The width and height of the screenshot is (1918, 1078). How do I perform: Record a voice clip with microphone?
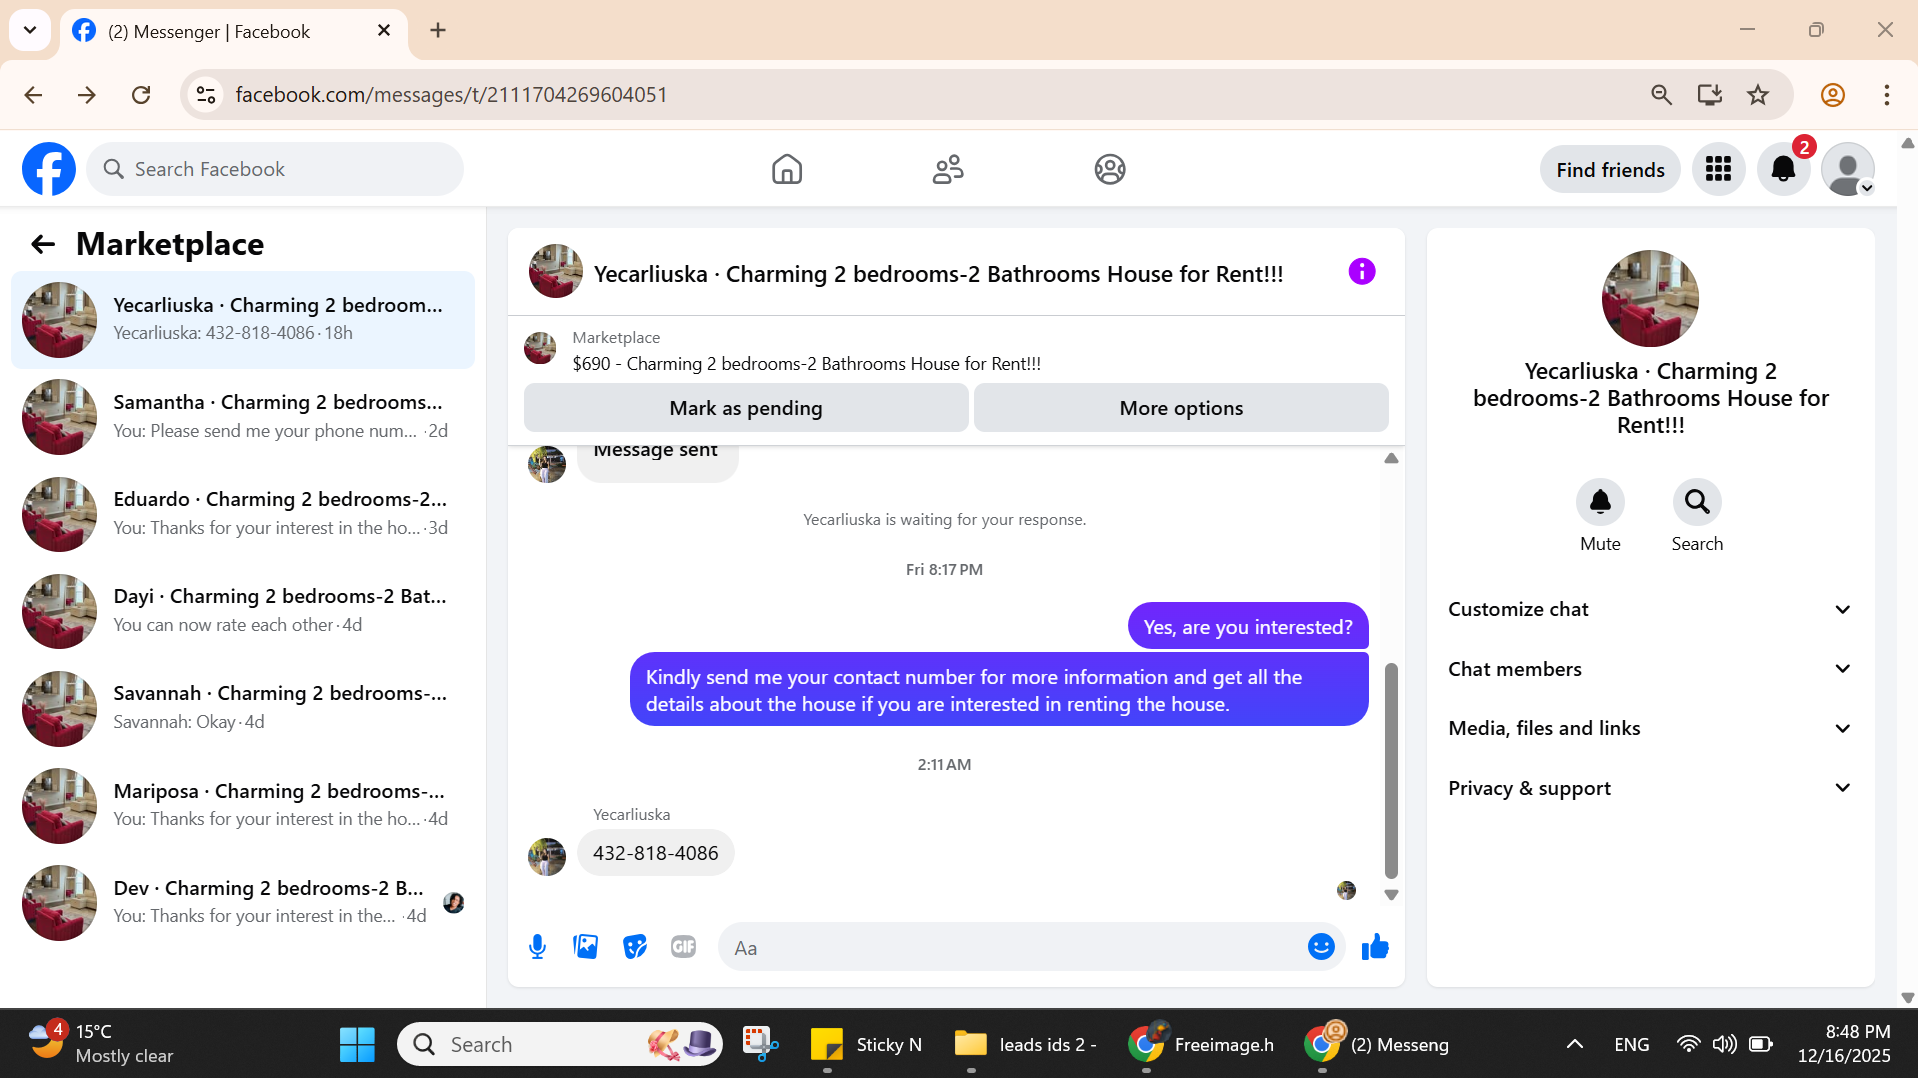click(x=537, y=947)
